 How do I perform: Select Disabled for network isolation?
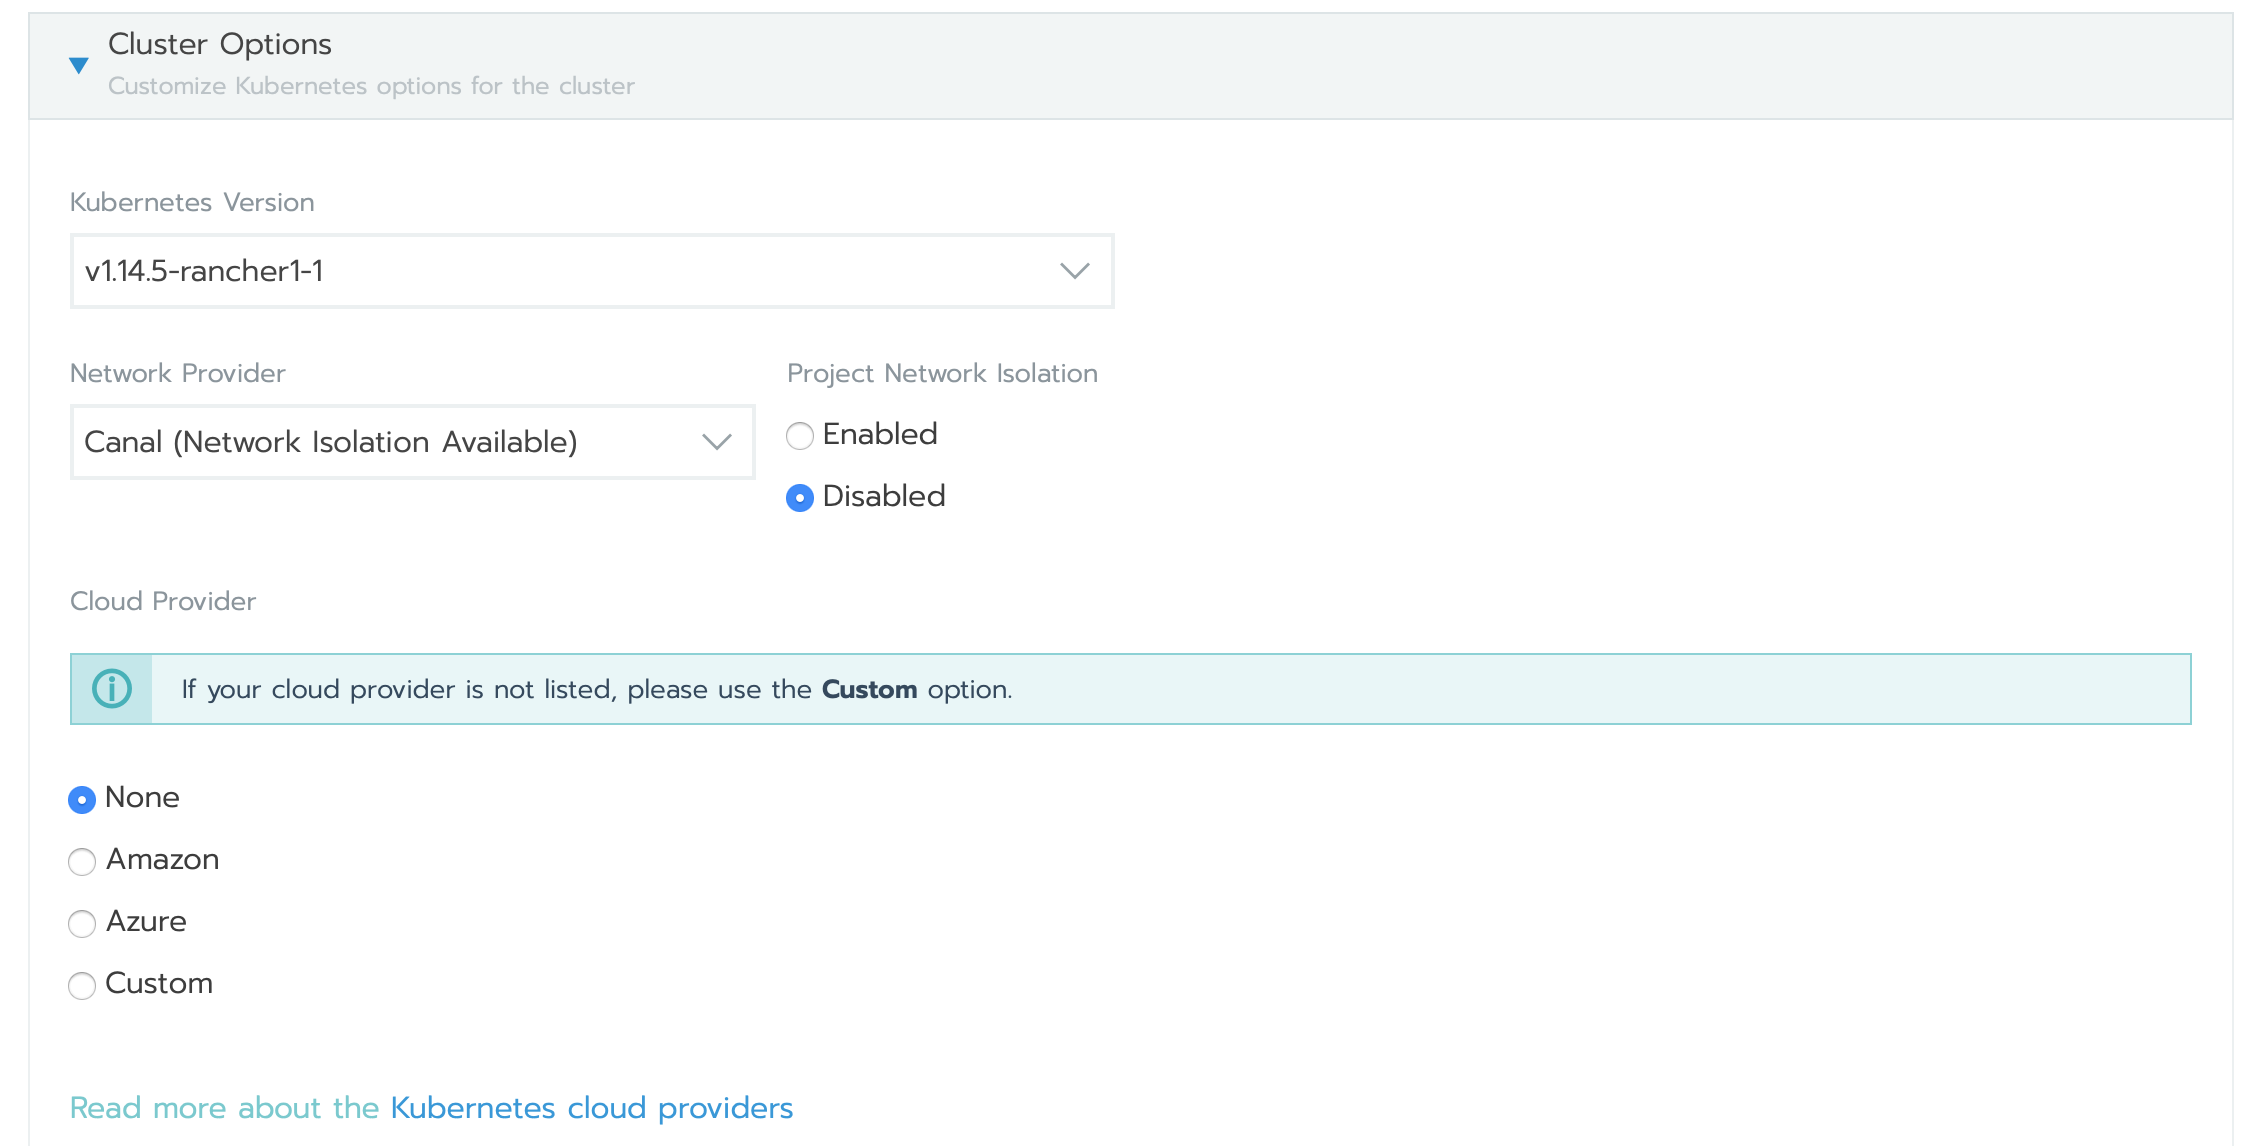[800, 498]
